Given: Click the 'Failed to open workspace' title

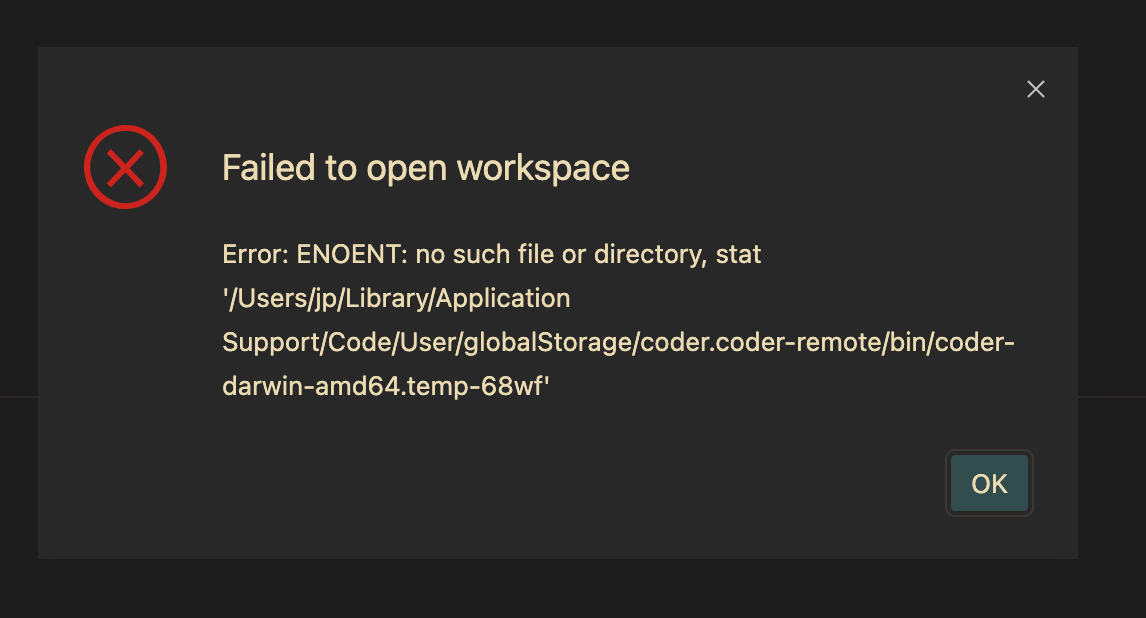Looking at the screenshot, I should (x=425, y=168).
